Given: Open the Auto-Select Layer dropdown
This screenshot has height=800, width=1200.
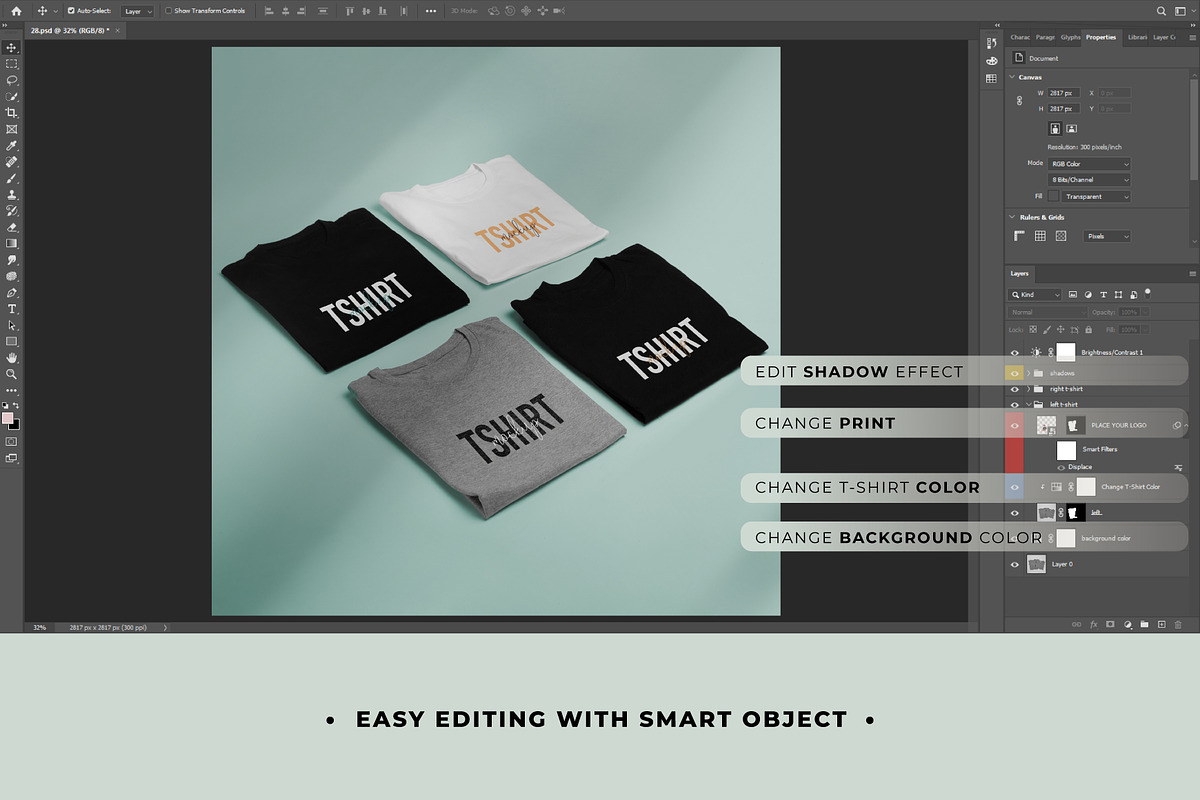Looking at the screenshot, I should coord(138,10).
